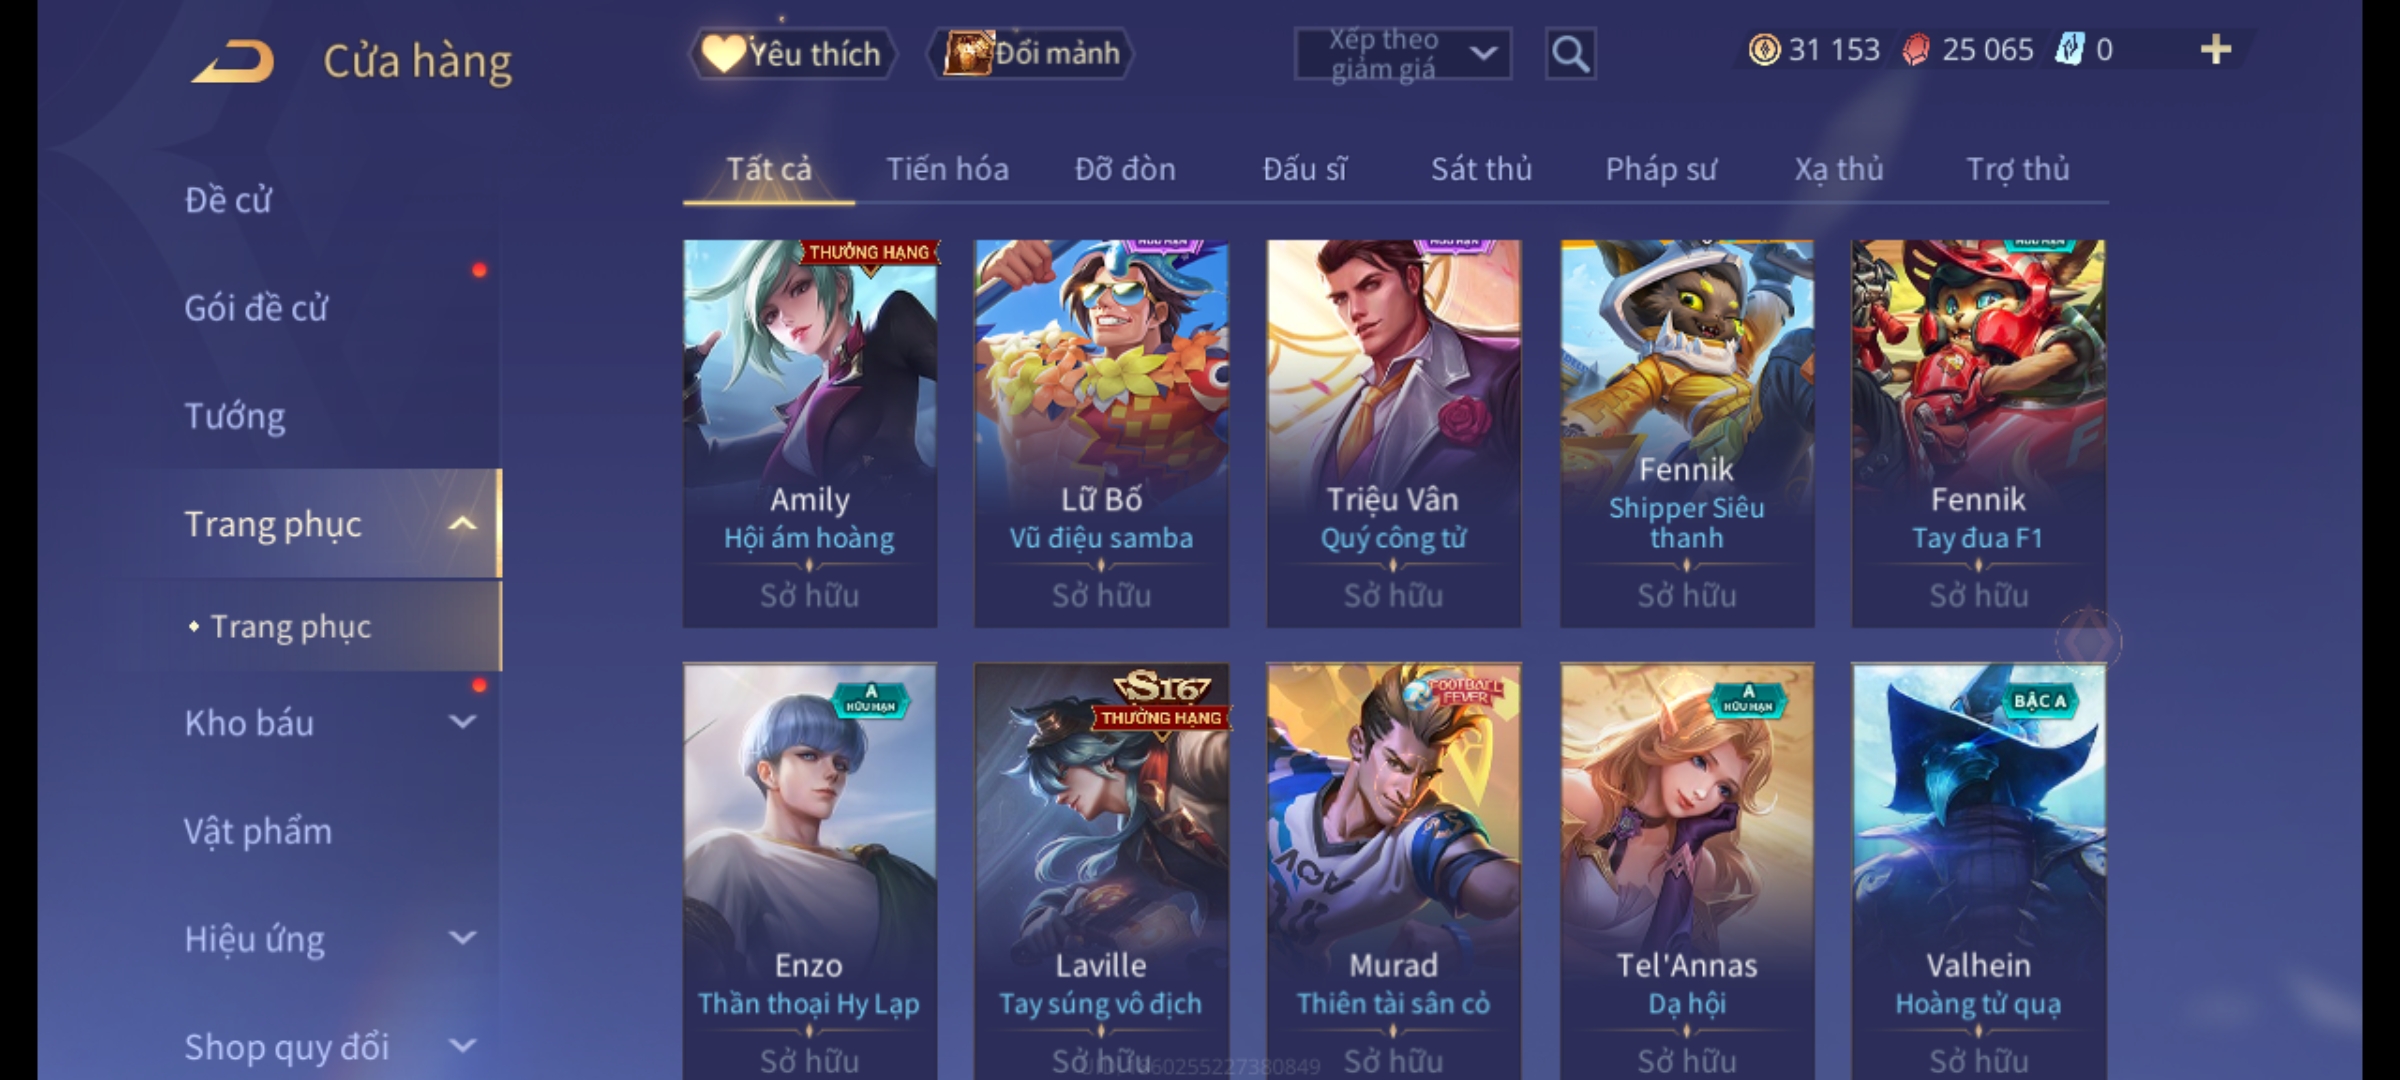
Task: Click the red ruby balance icon
Action: pyautogui.click(x=1916, y=50)
